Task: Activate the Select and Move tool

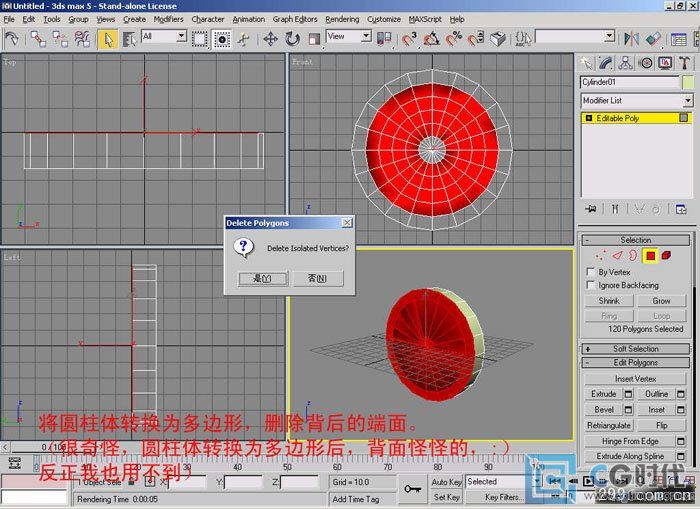Action: coord(271,39)
